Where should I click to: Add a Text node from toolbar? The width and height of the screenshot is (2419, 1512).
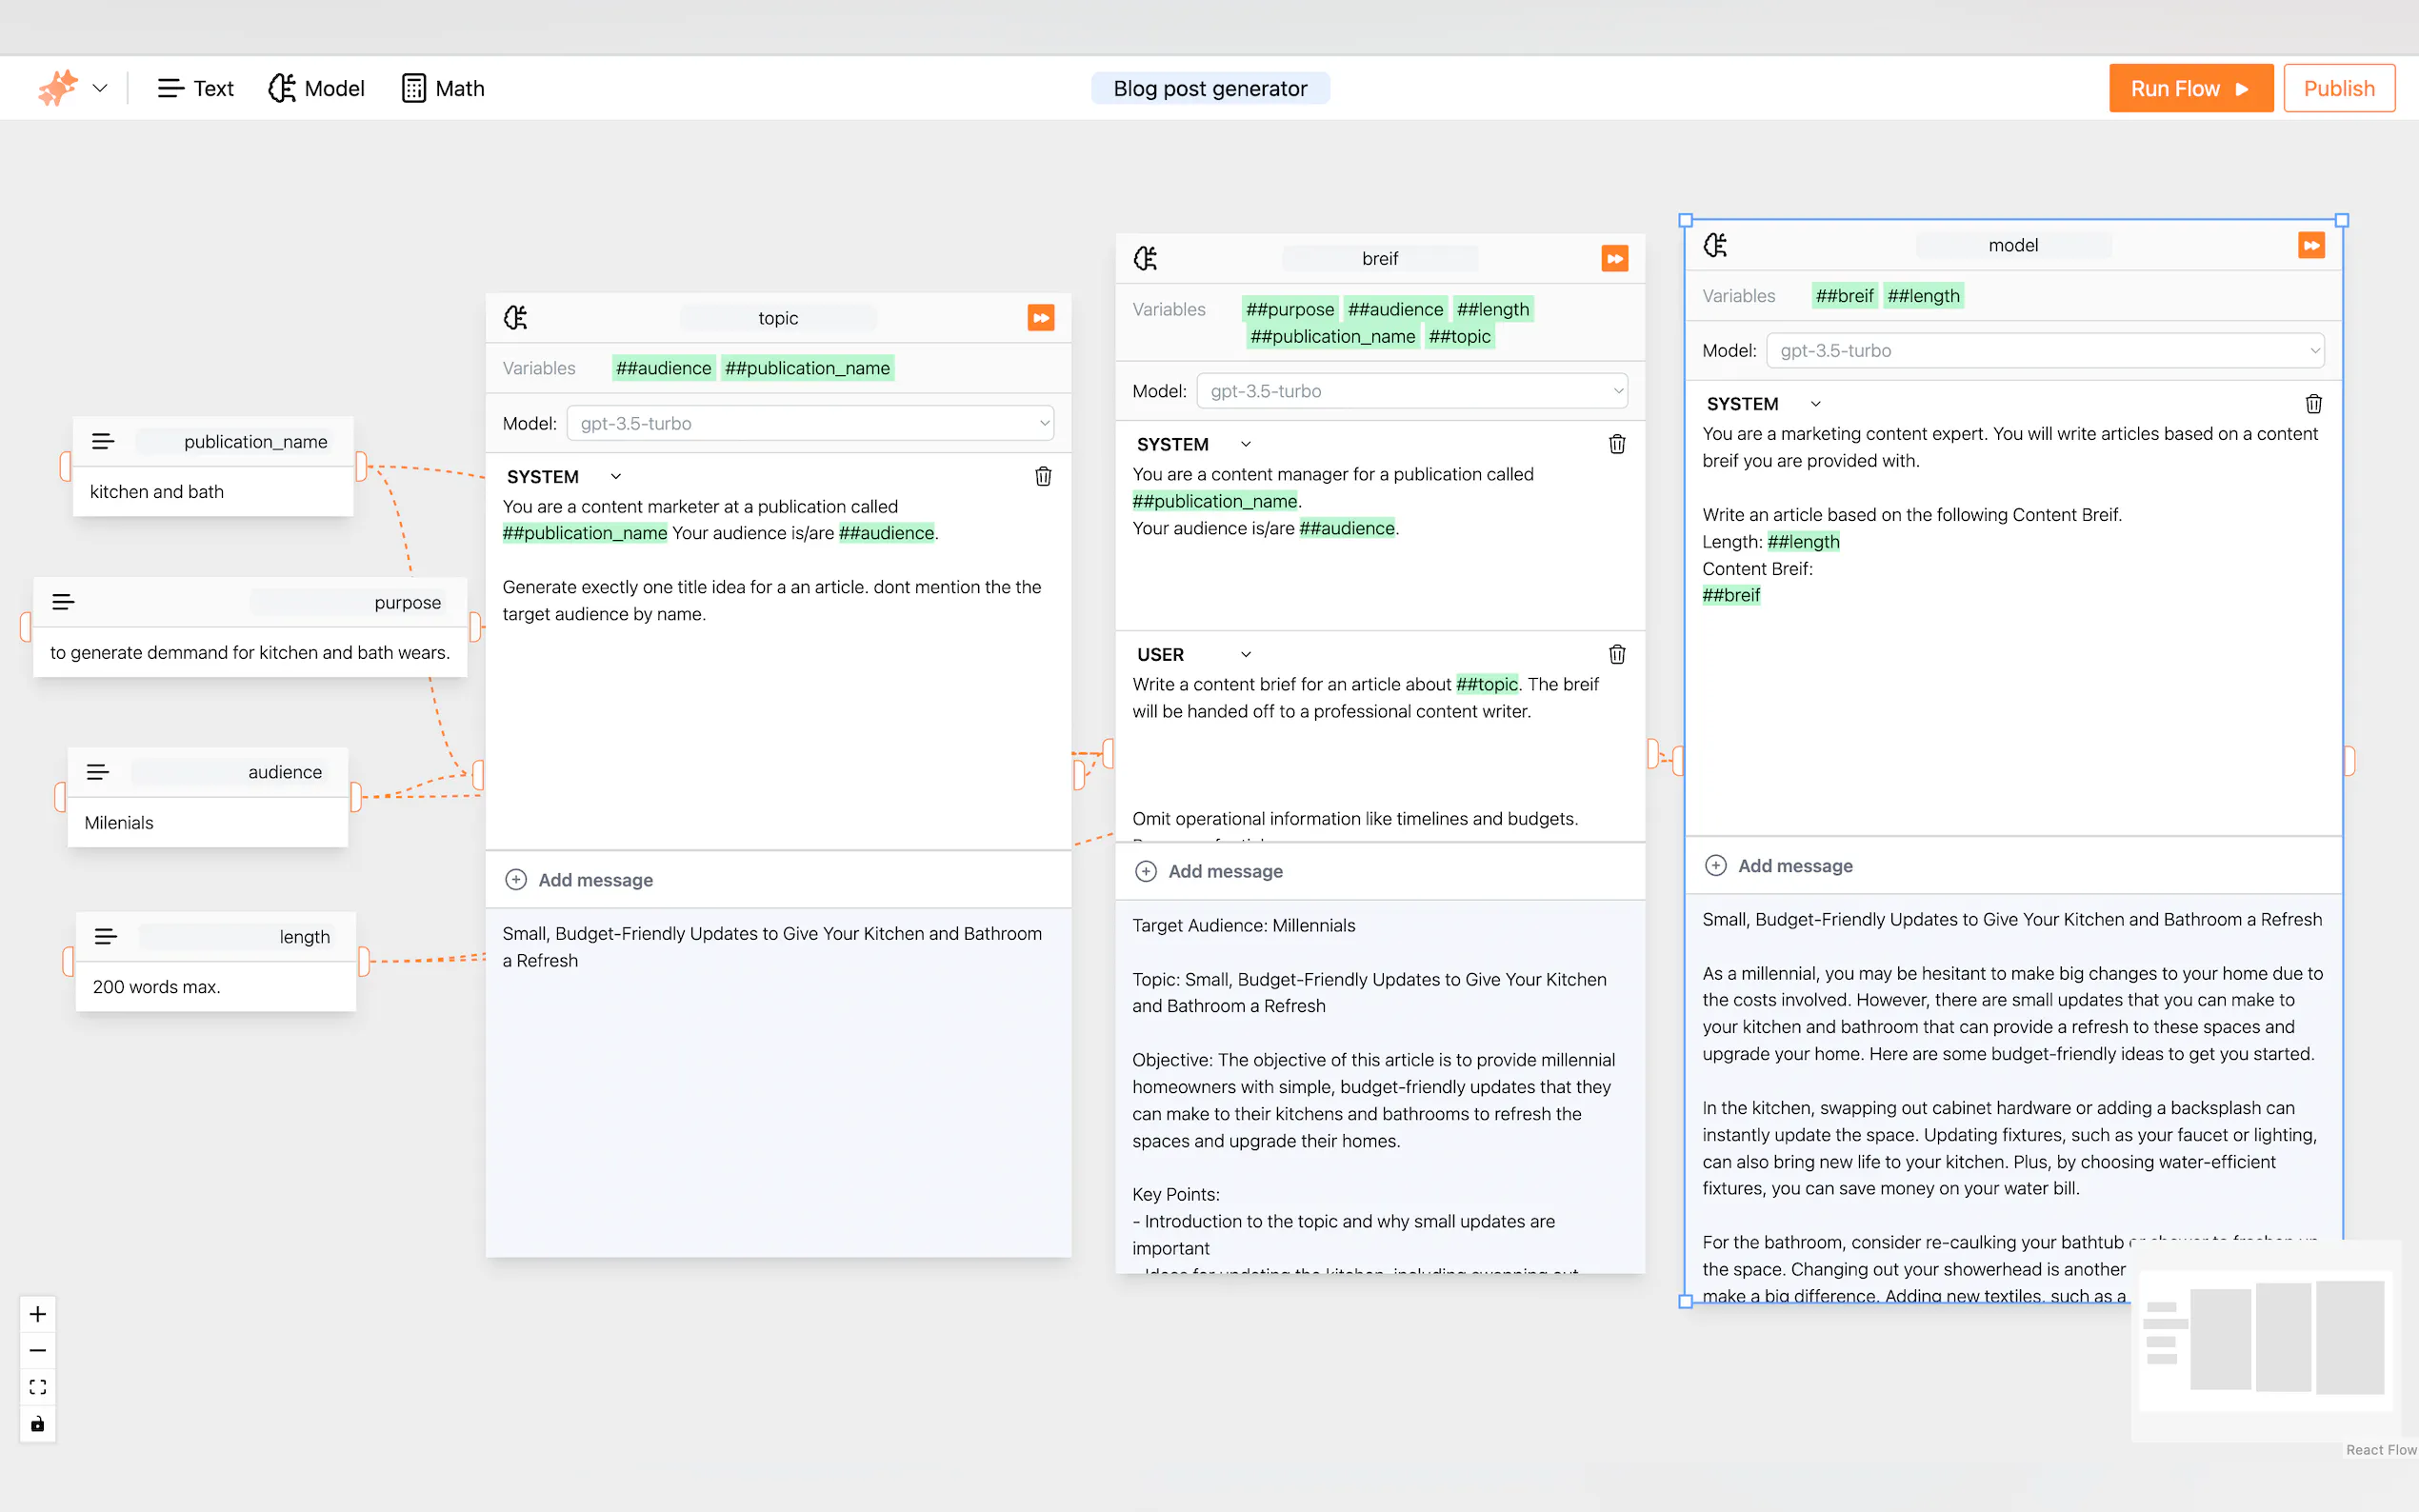tap(196, 88)
